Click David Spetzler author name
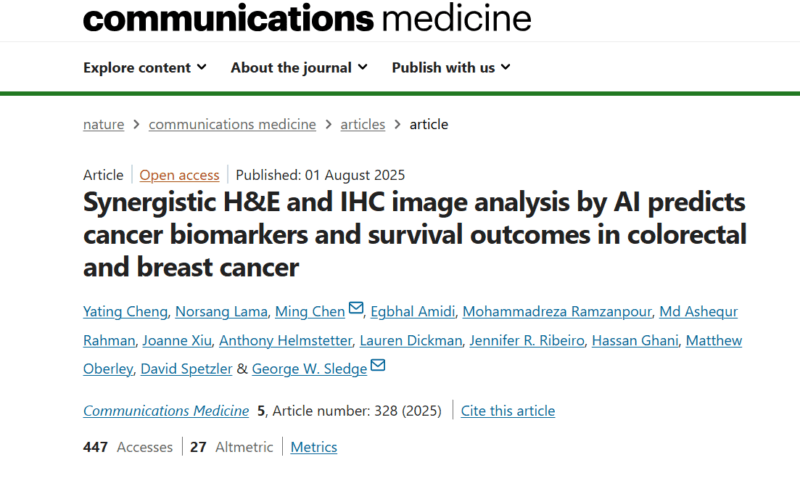The width and height of the screenshot is (800, 481). 186,369
